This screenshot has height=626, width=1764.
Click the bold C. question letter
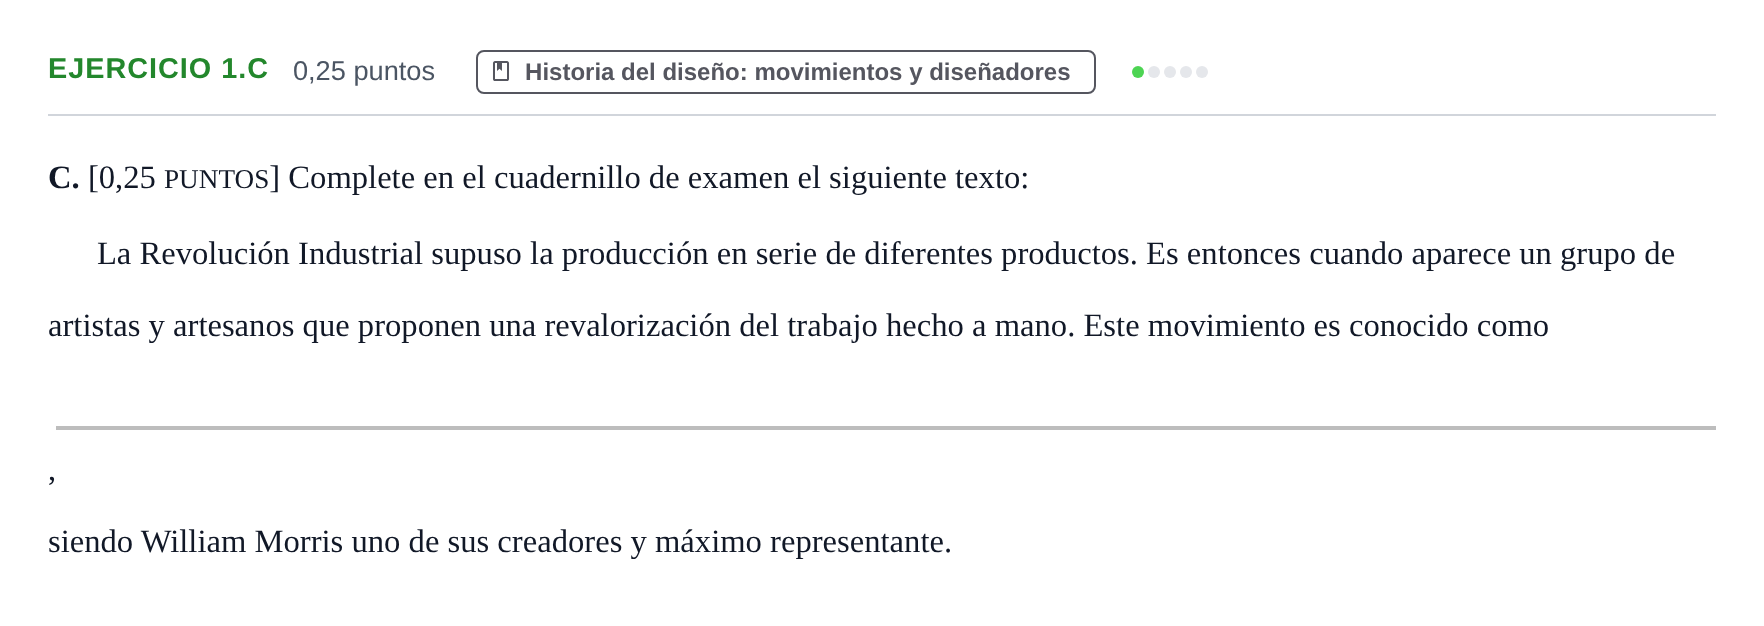63,178
